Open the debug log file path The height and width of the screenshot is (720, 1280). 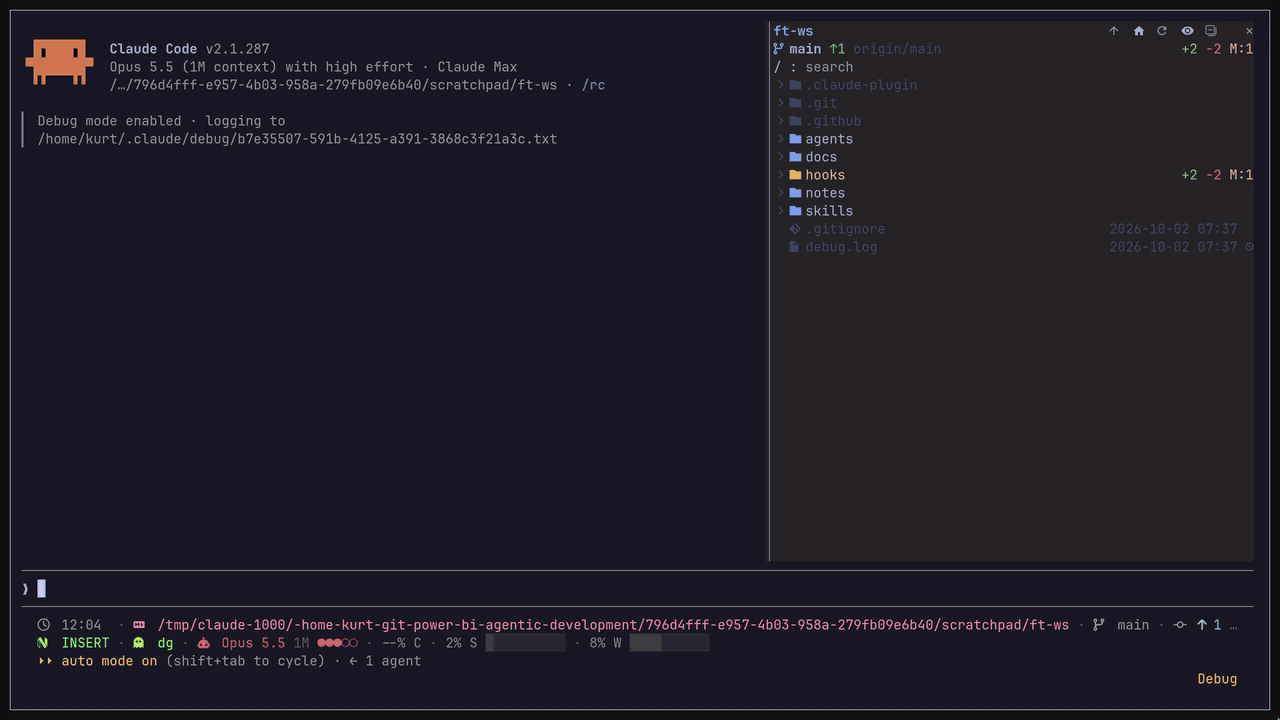297,139
